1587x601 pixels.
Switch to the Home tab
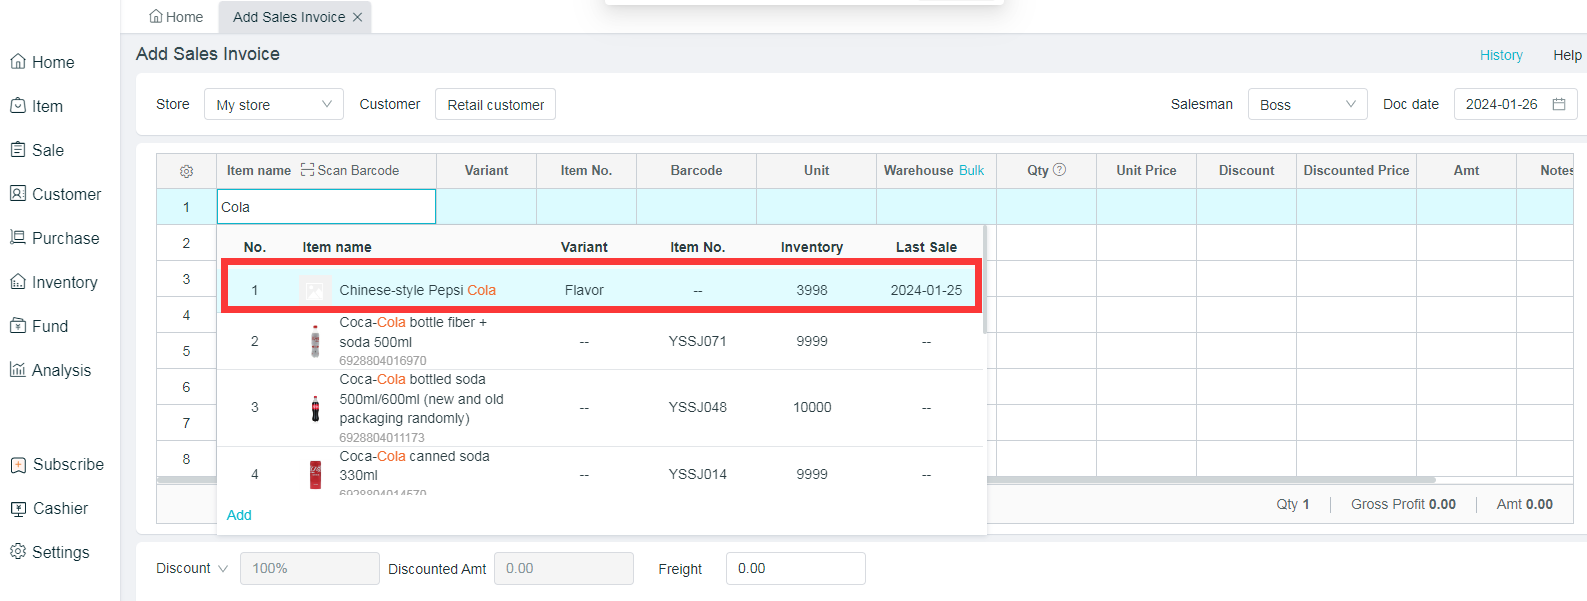pos(176,17)
